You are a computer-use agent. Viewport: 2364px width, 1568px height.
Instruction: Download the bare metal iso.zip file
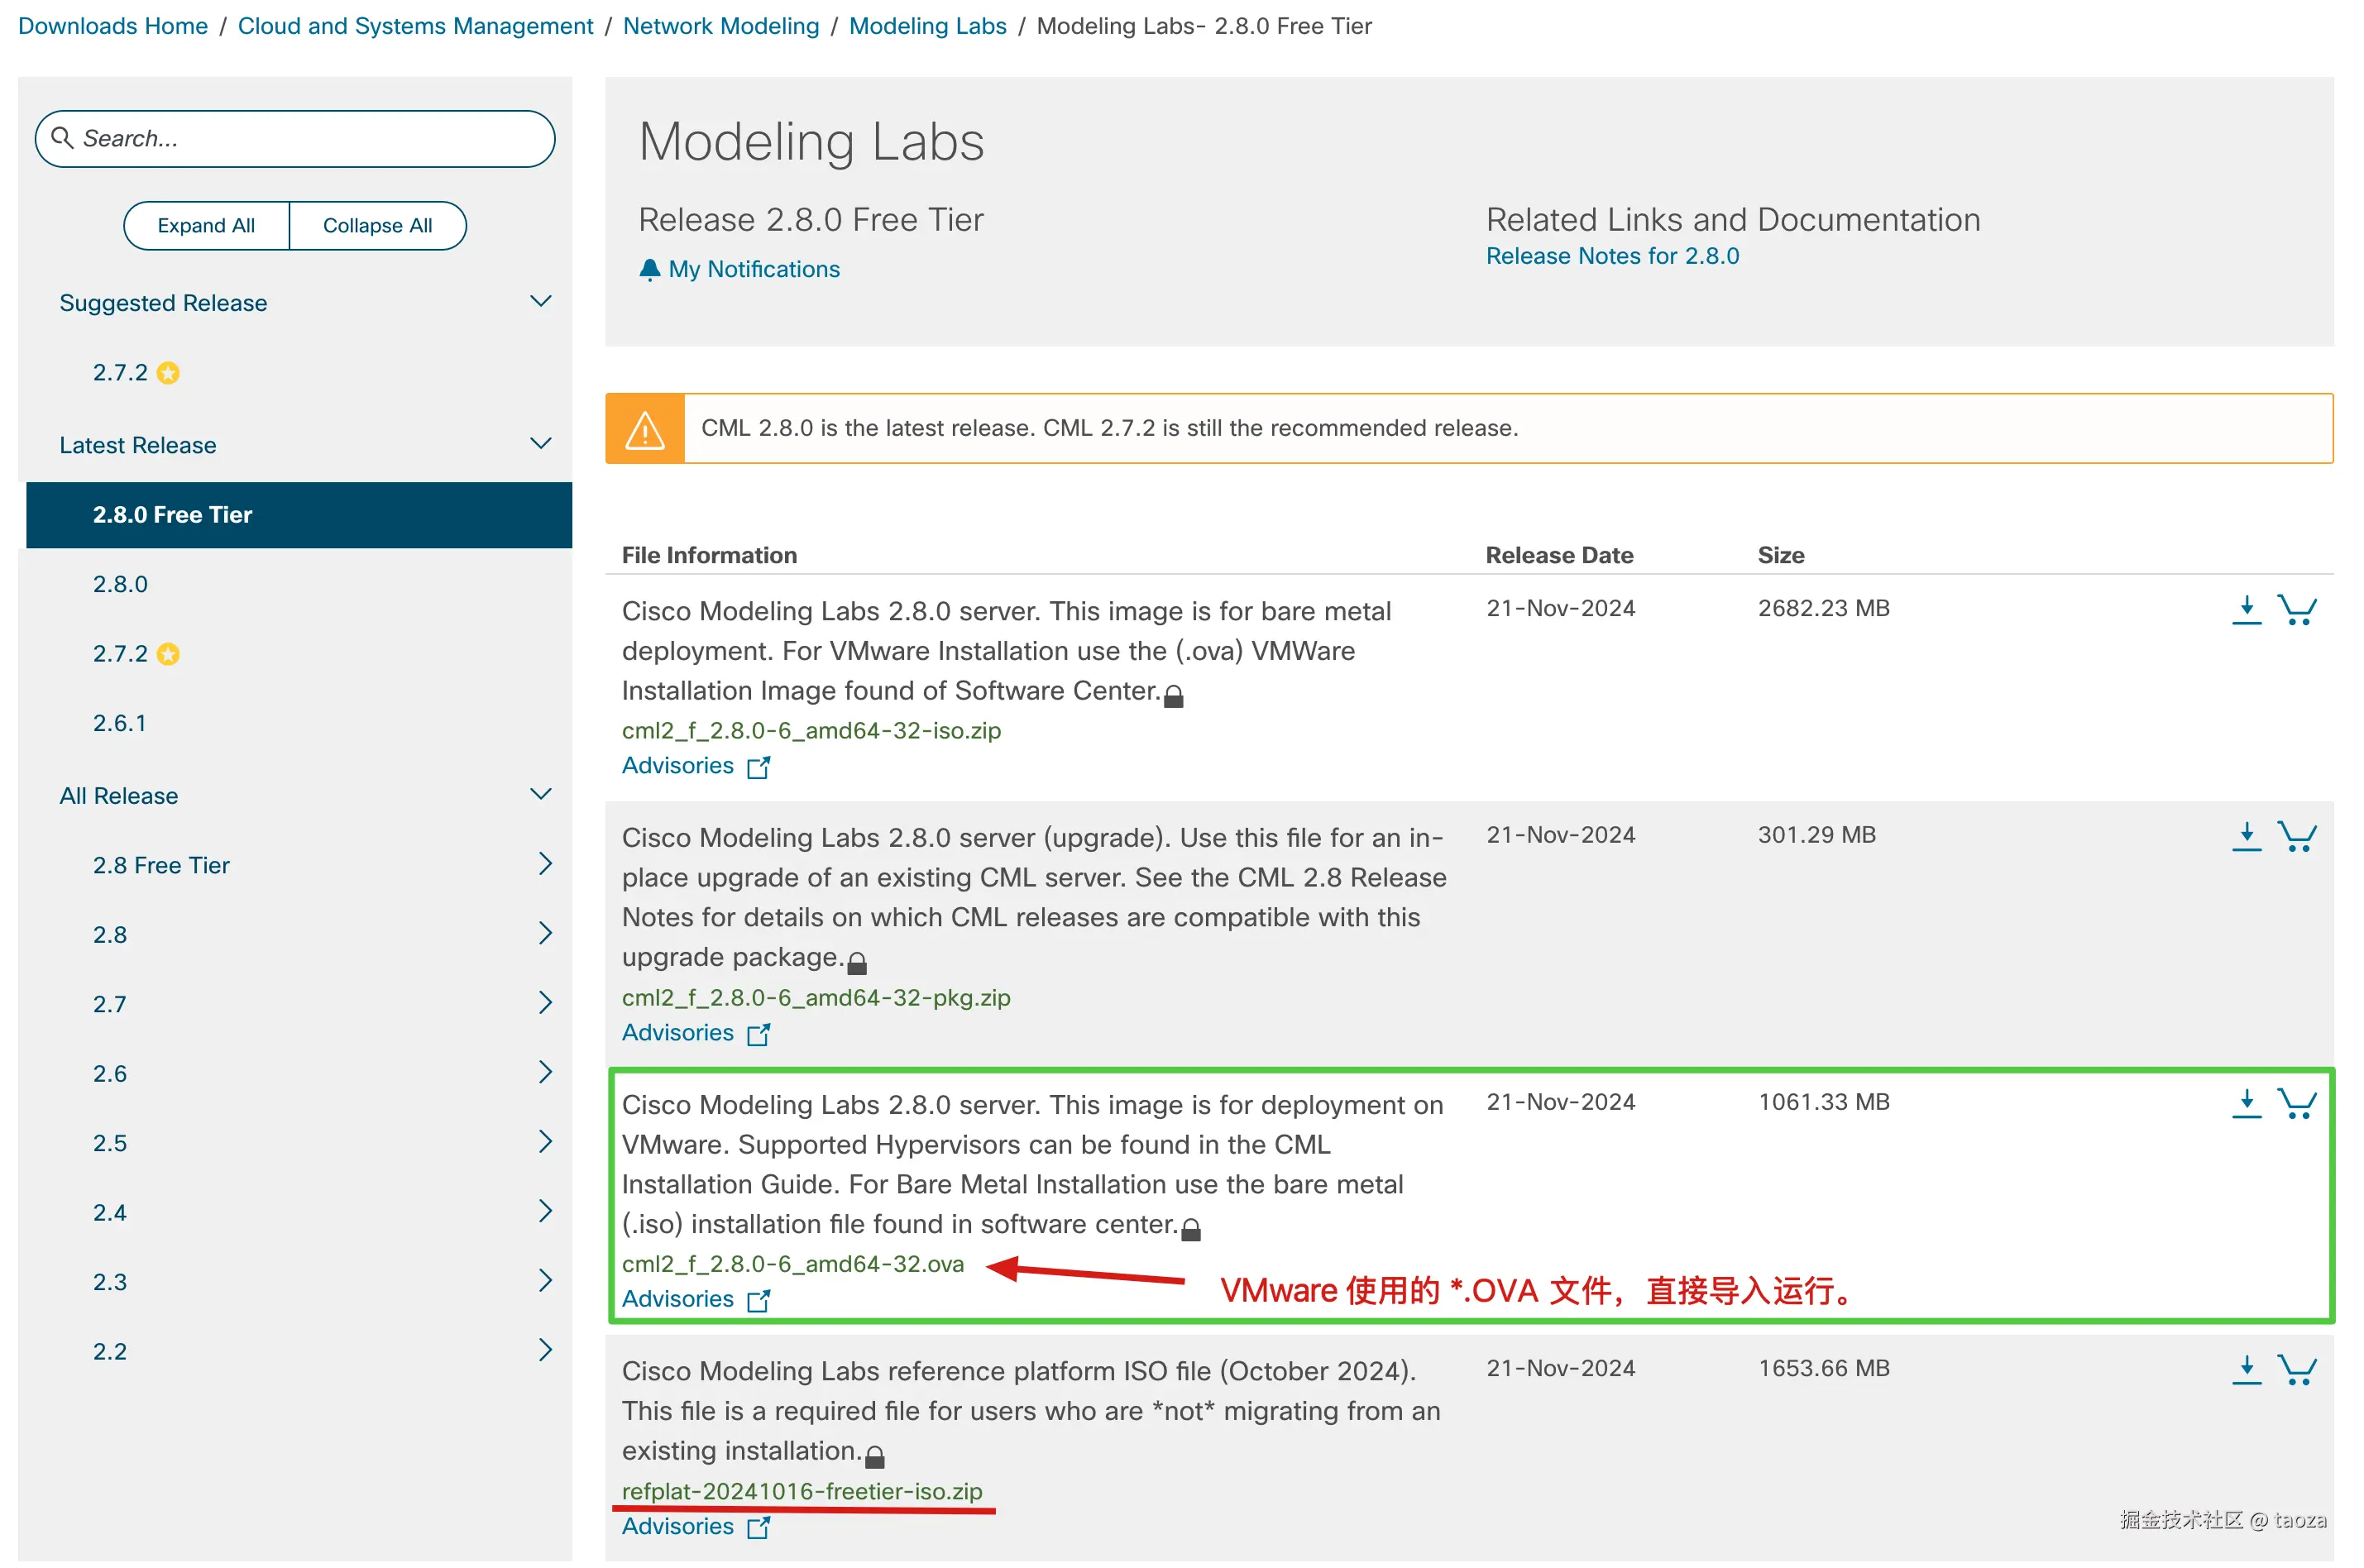pyautogui.click(x=2246, y=609)
